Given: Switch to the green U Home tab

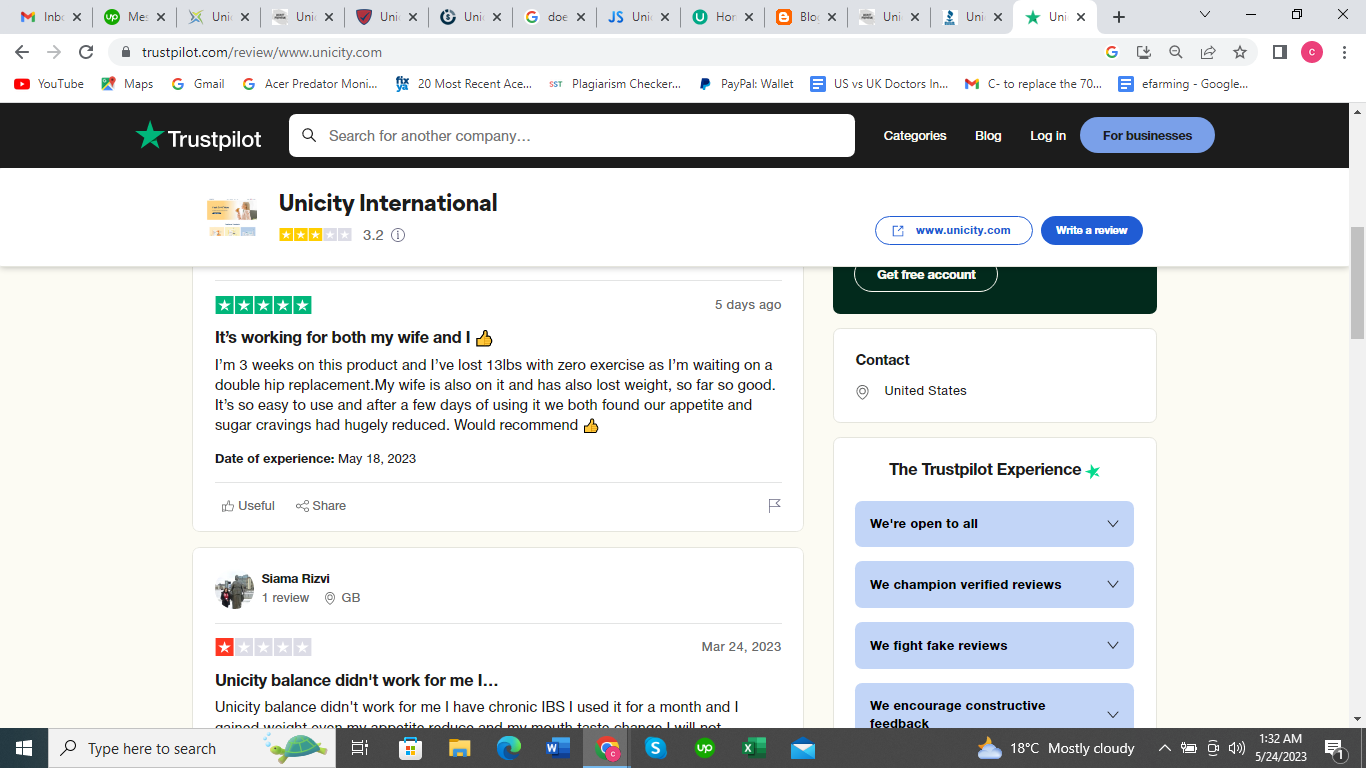Looking at the screenshot, I should (722, 17).
